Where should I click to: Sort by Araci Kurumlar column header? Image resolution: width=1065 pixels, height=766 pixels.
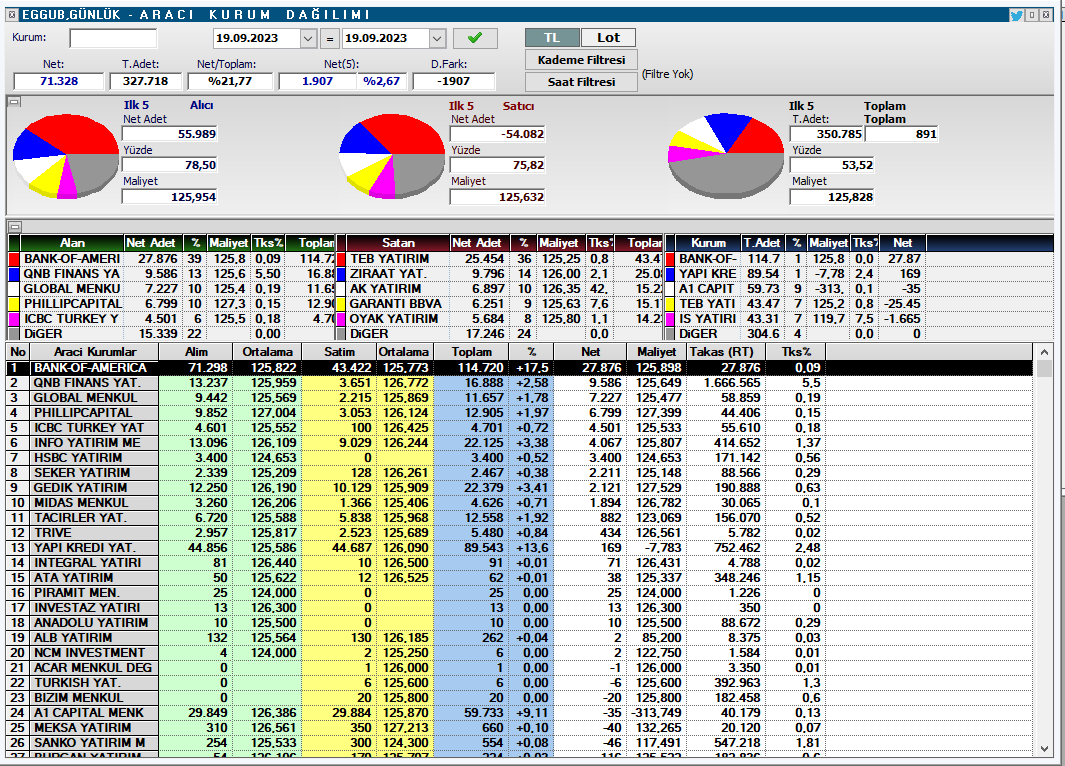pyautogui.click(x=95, y=352)
